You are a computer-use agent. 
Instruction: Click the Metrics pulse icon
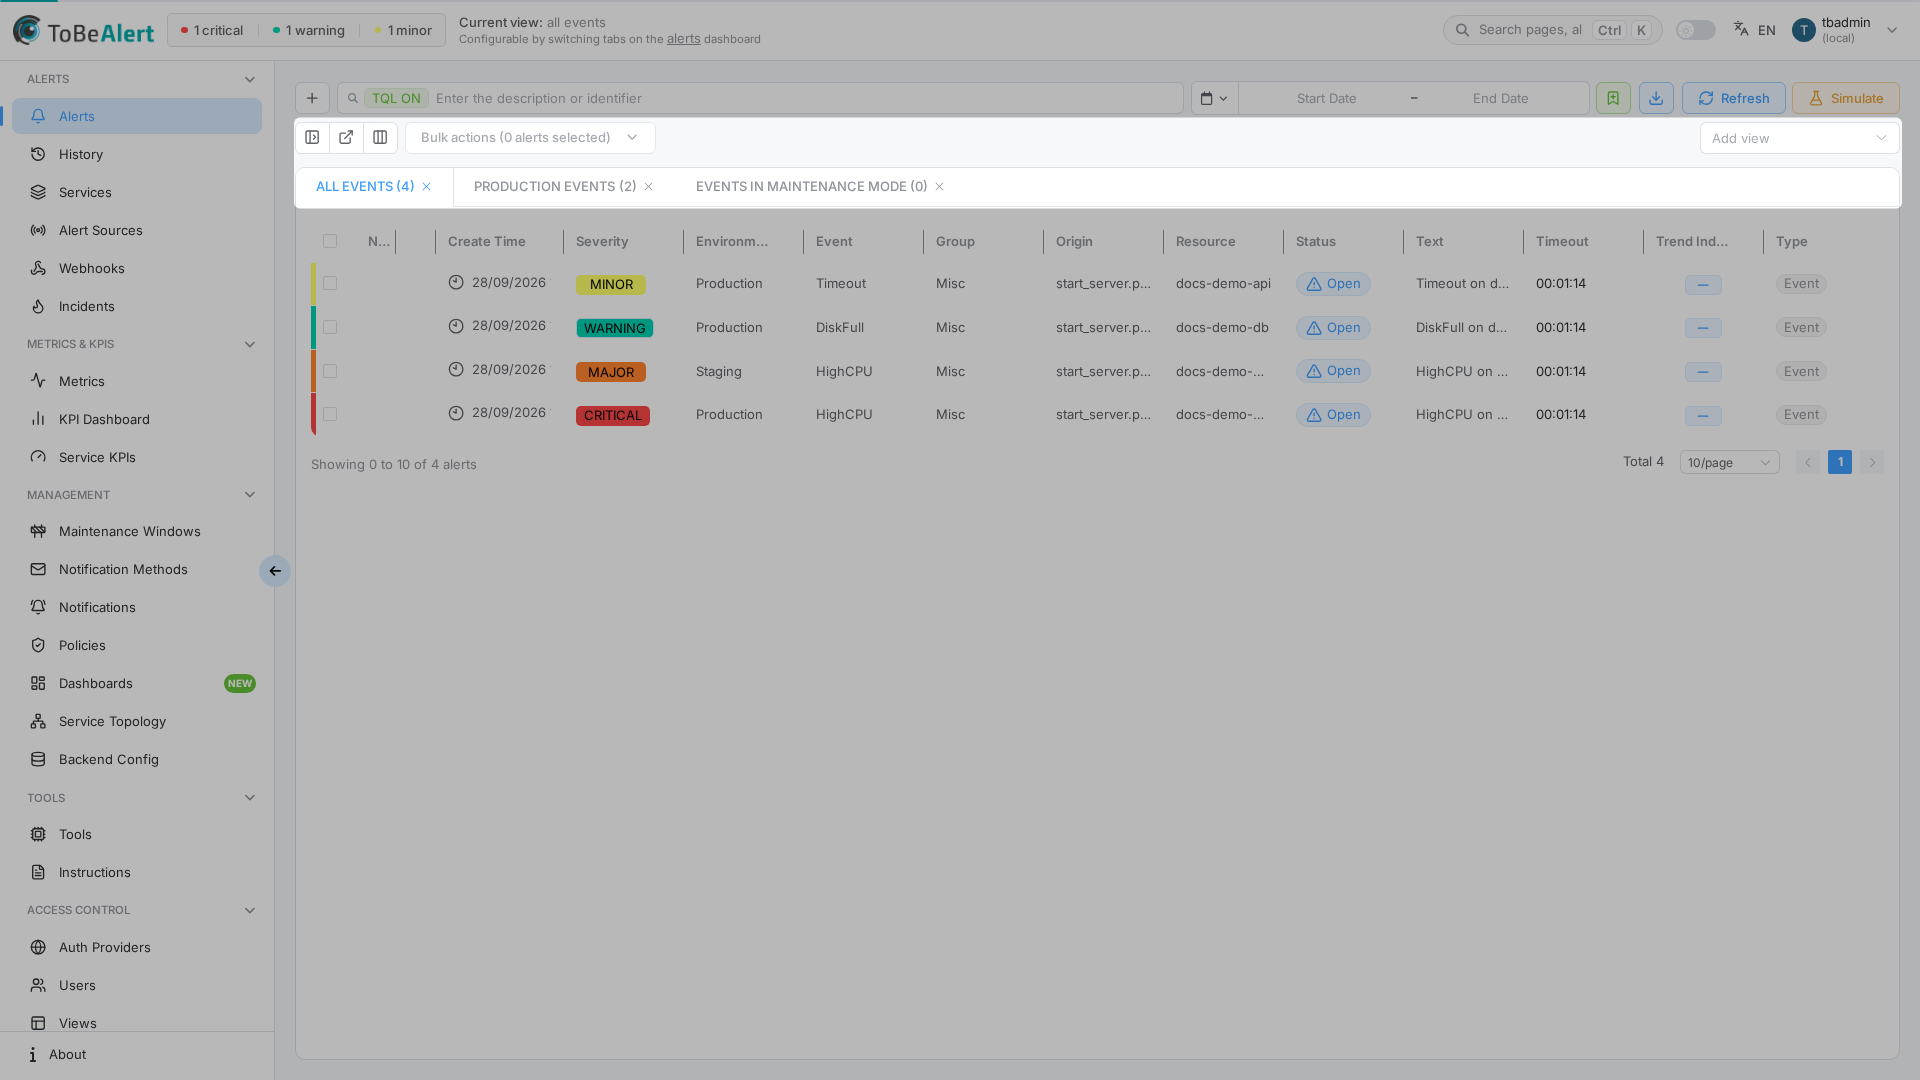38,381
